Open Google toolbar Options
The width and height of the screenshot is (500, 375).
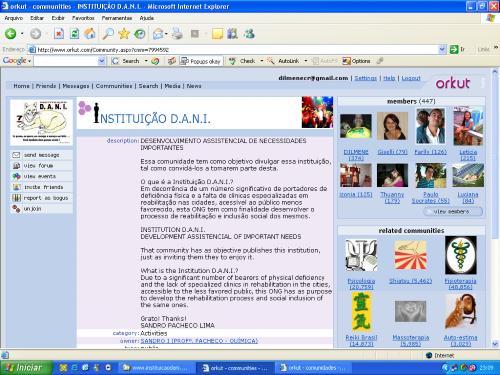click(356, 61)
